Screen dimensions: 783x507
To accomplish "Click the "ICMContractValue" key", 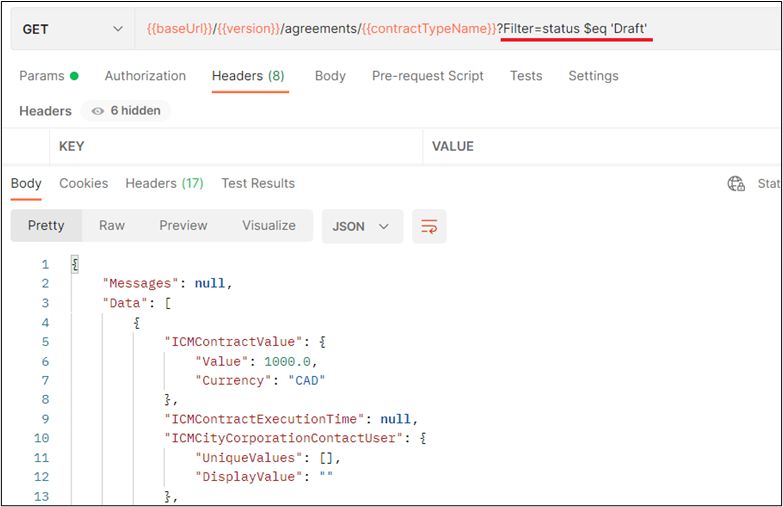I will pyautogui.click(x=233, y=342).
